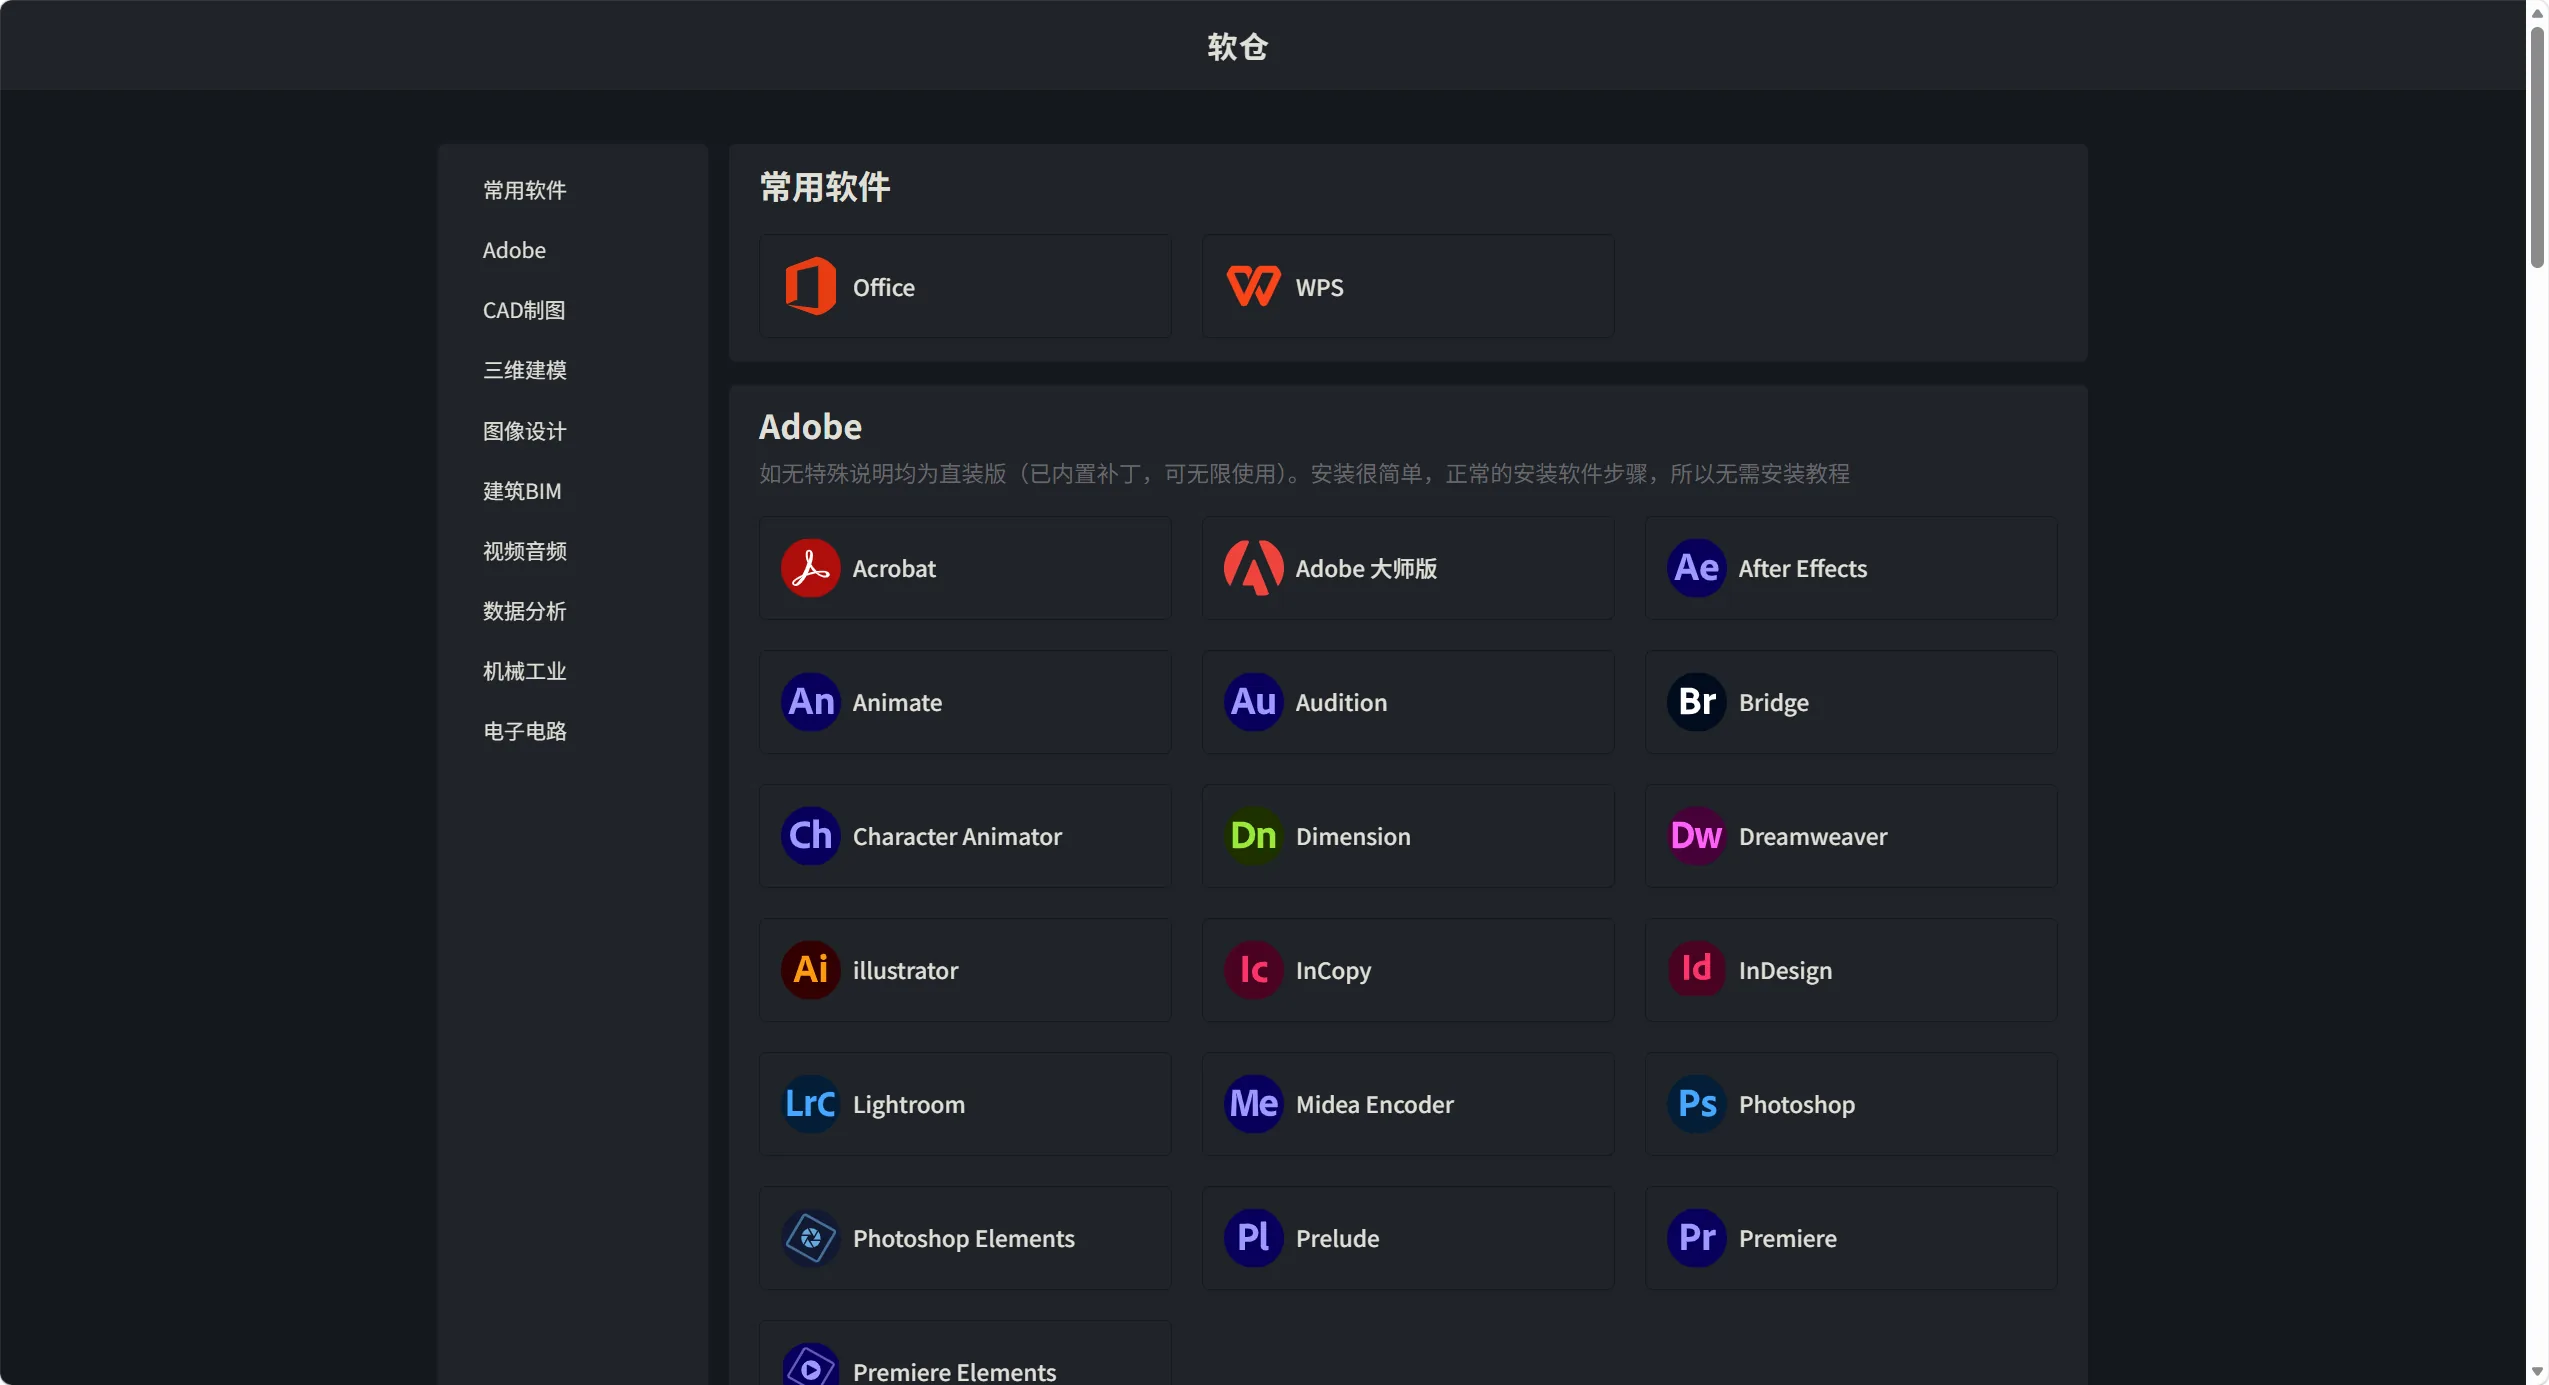Open CAD制图 category in sidebar

pyautogui.click(x=524, y=310)
